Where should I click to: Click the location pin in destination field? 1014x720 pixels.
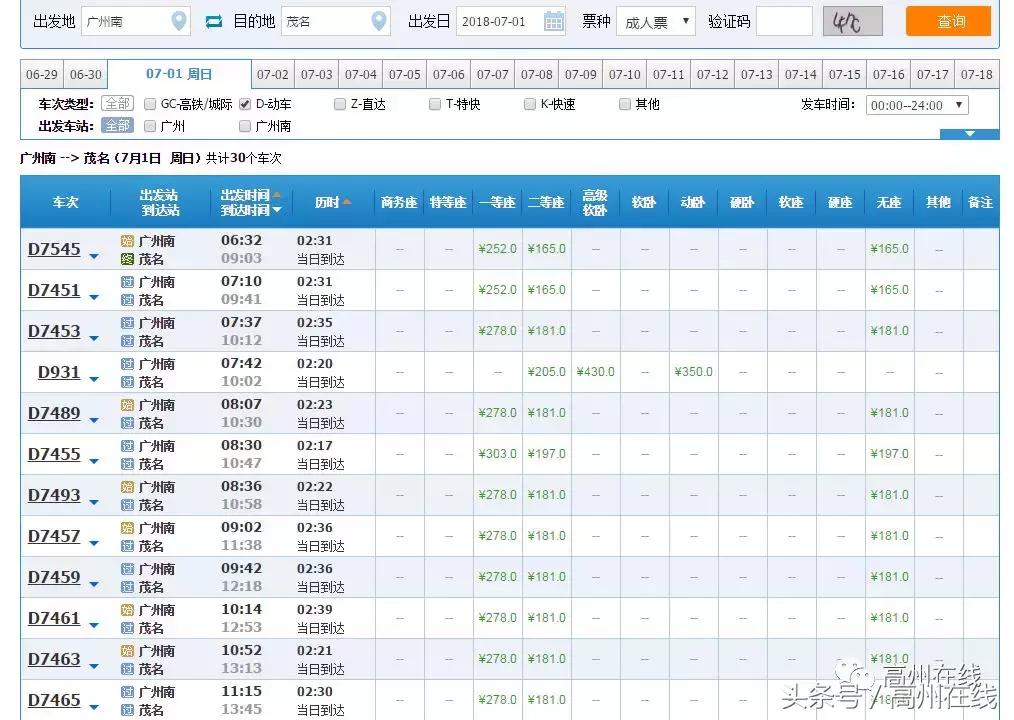point(378,21)
